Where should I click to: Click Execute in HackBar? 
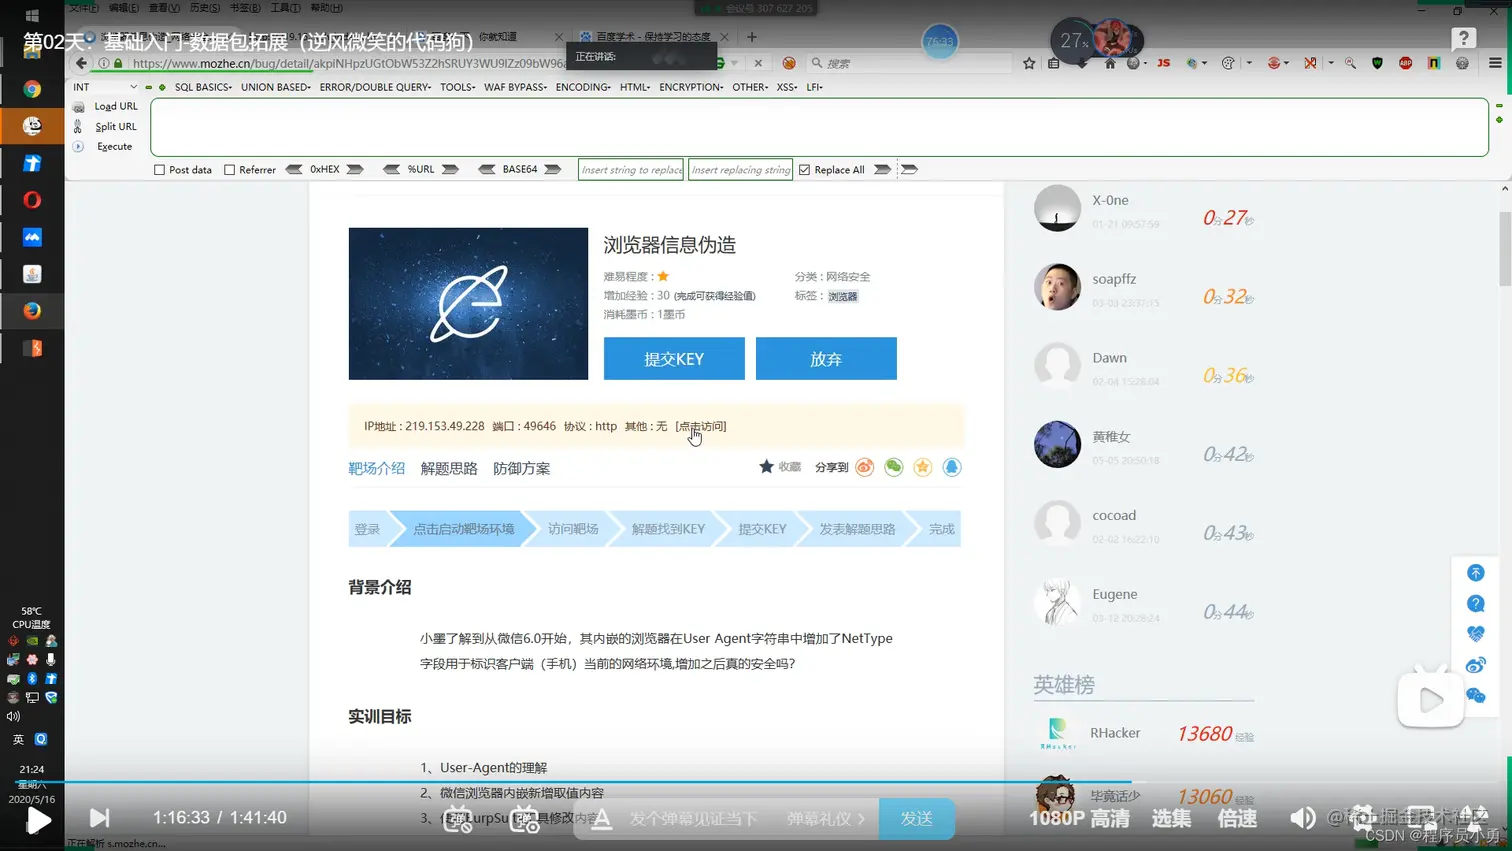coord(114,146)
